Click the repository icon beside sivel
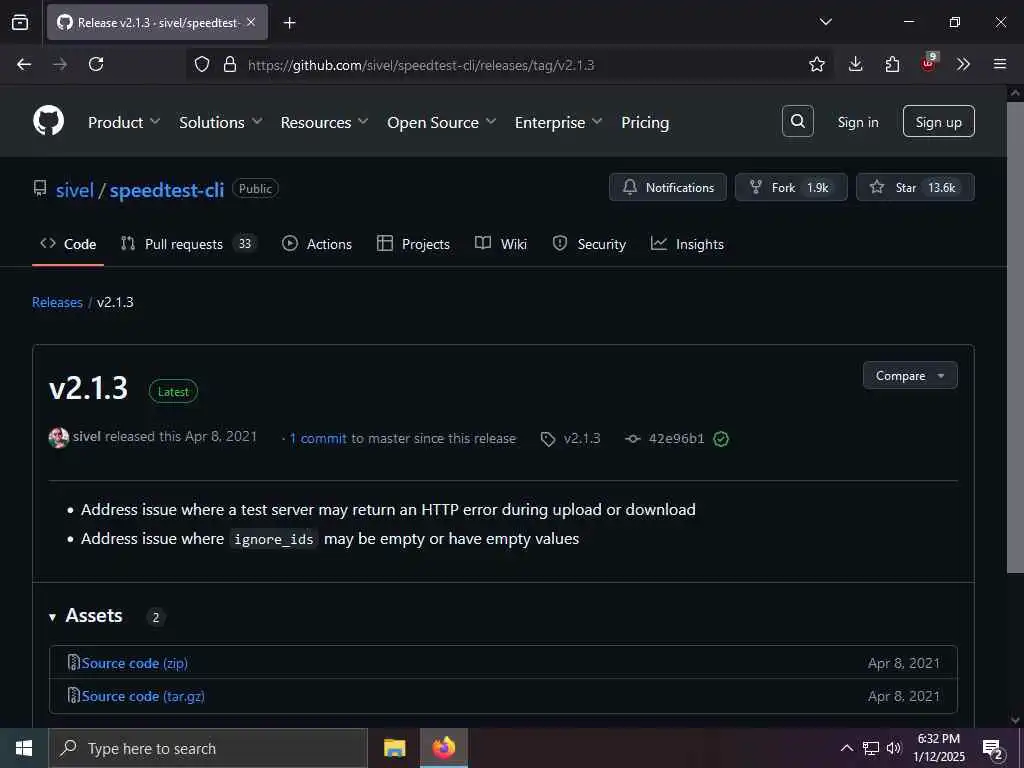 coord(40,189)
